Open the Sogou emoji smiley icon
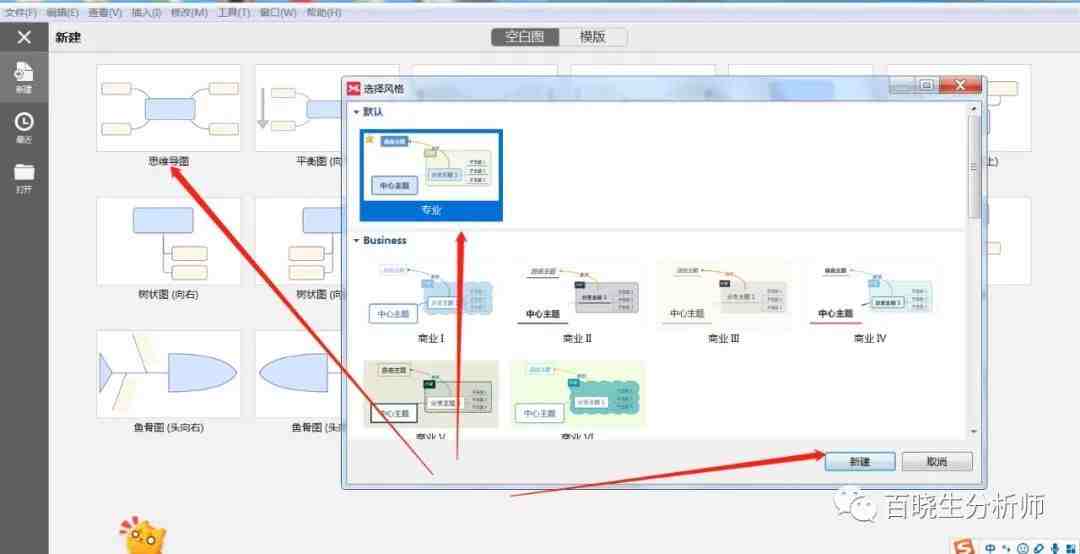 [x=1023, y=548]
